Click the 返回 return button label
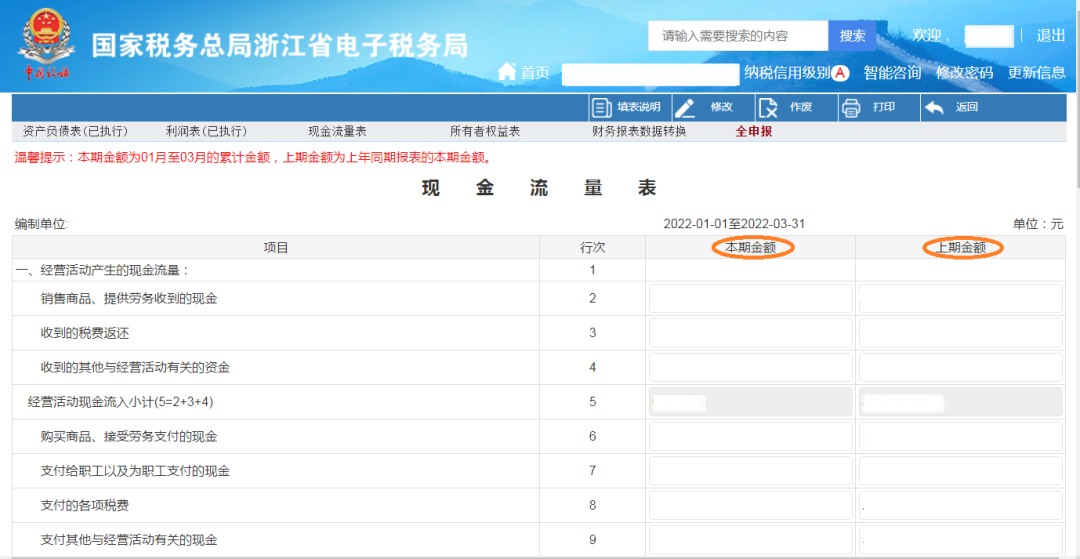 click(x=966, y=108)
